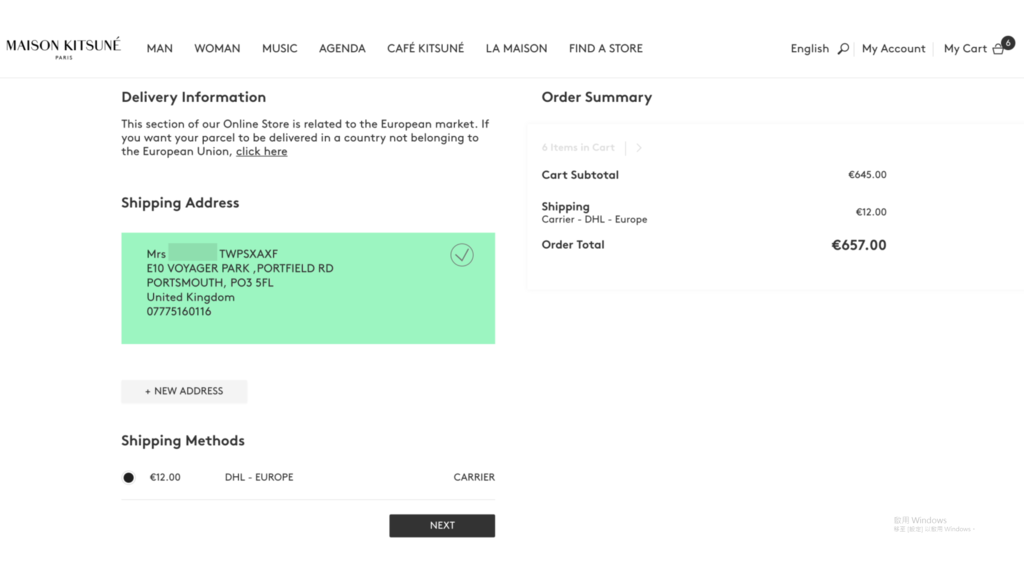Open My Account link
The image size is (1024, 576).
tap(893, 48)
